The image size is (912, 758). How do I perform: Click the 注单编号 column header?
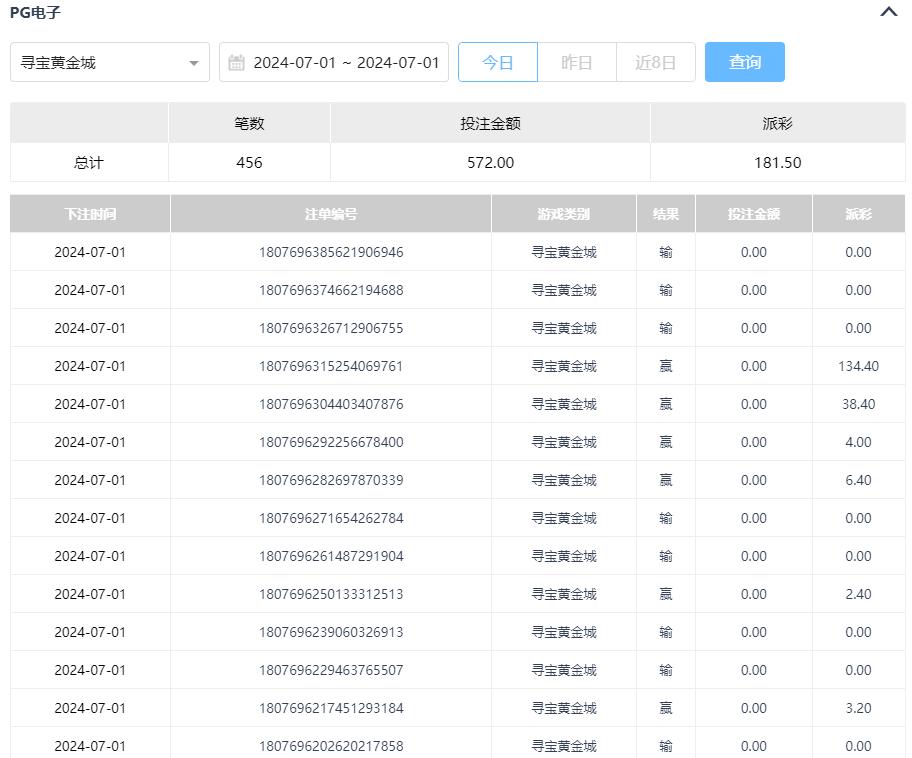330,214
